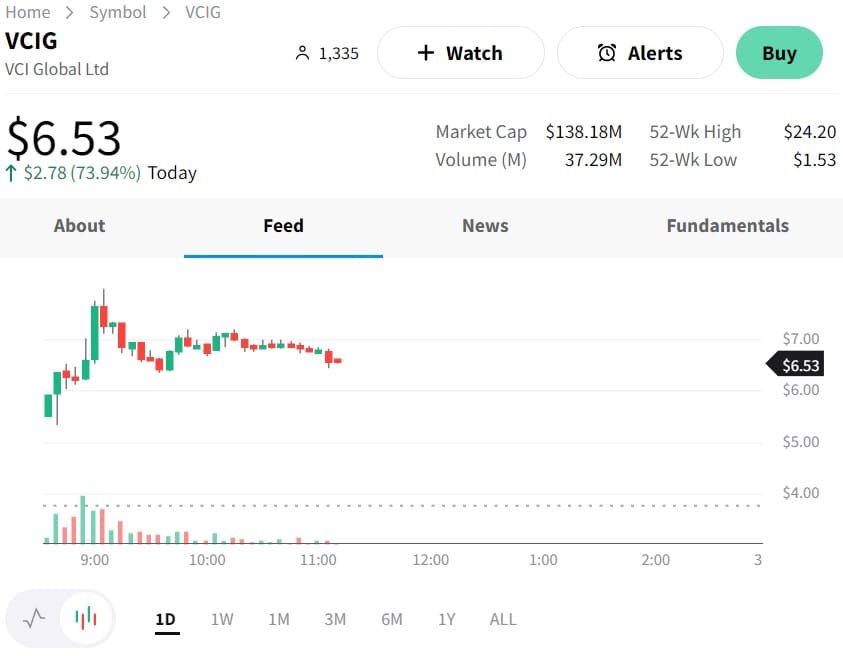The width and height of the screenshot is (843, 656).
Task: Click breadcrumb chevron after Symbol
Action: click(166, 13)
